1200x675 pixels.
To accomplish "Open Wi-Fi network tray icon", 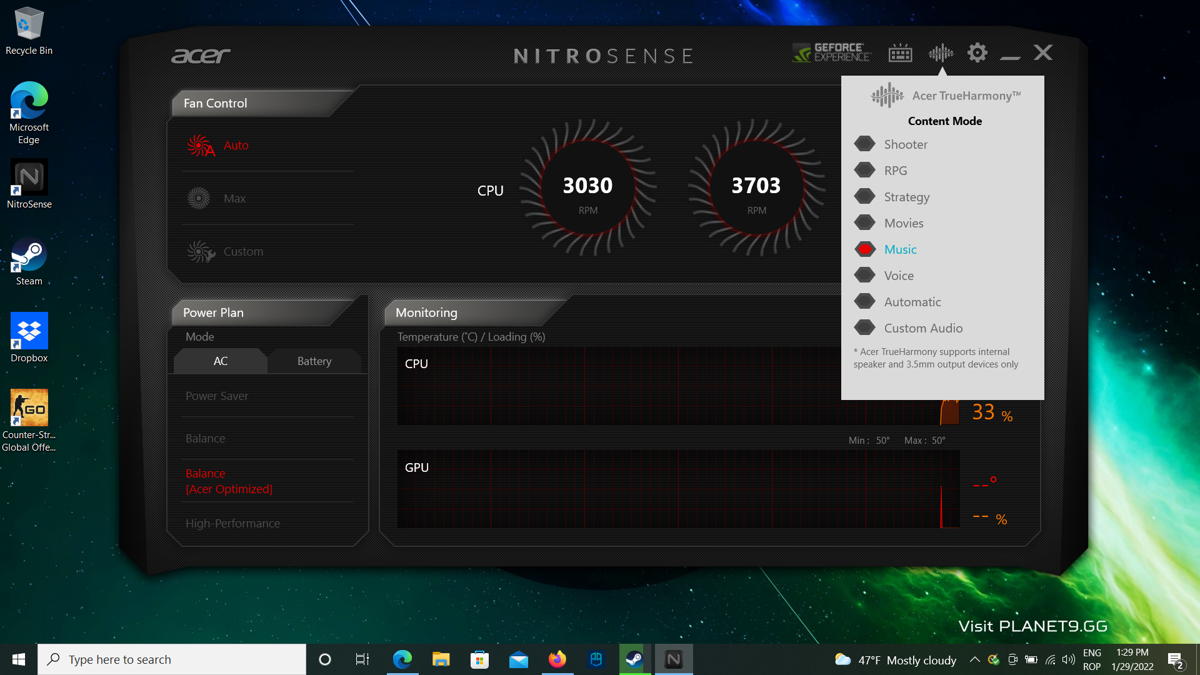I will point(1050,660).
